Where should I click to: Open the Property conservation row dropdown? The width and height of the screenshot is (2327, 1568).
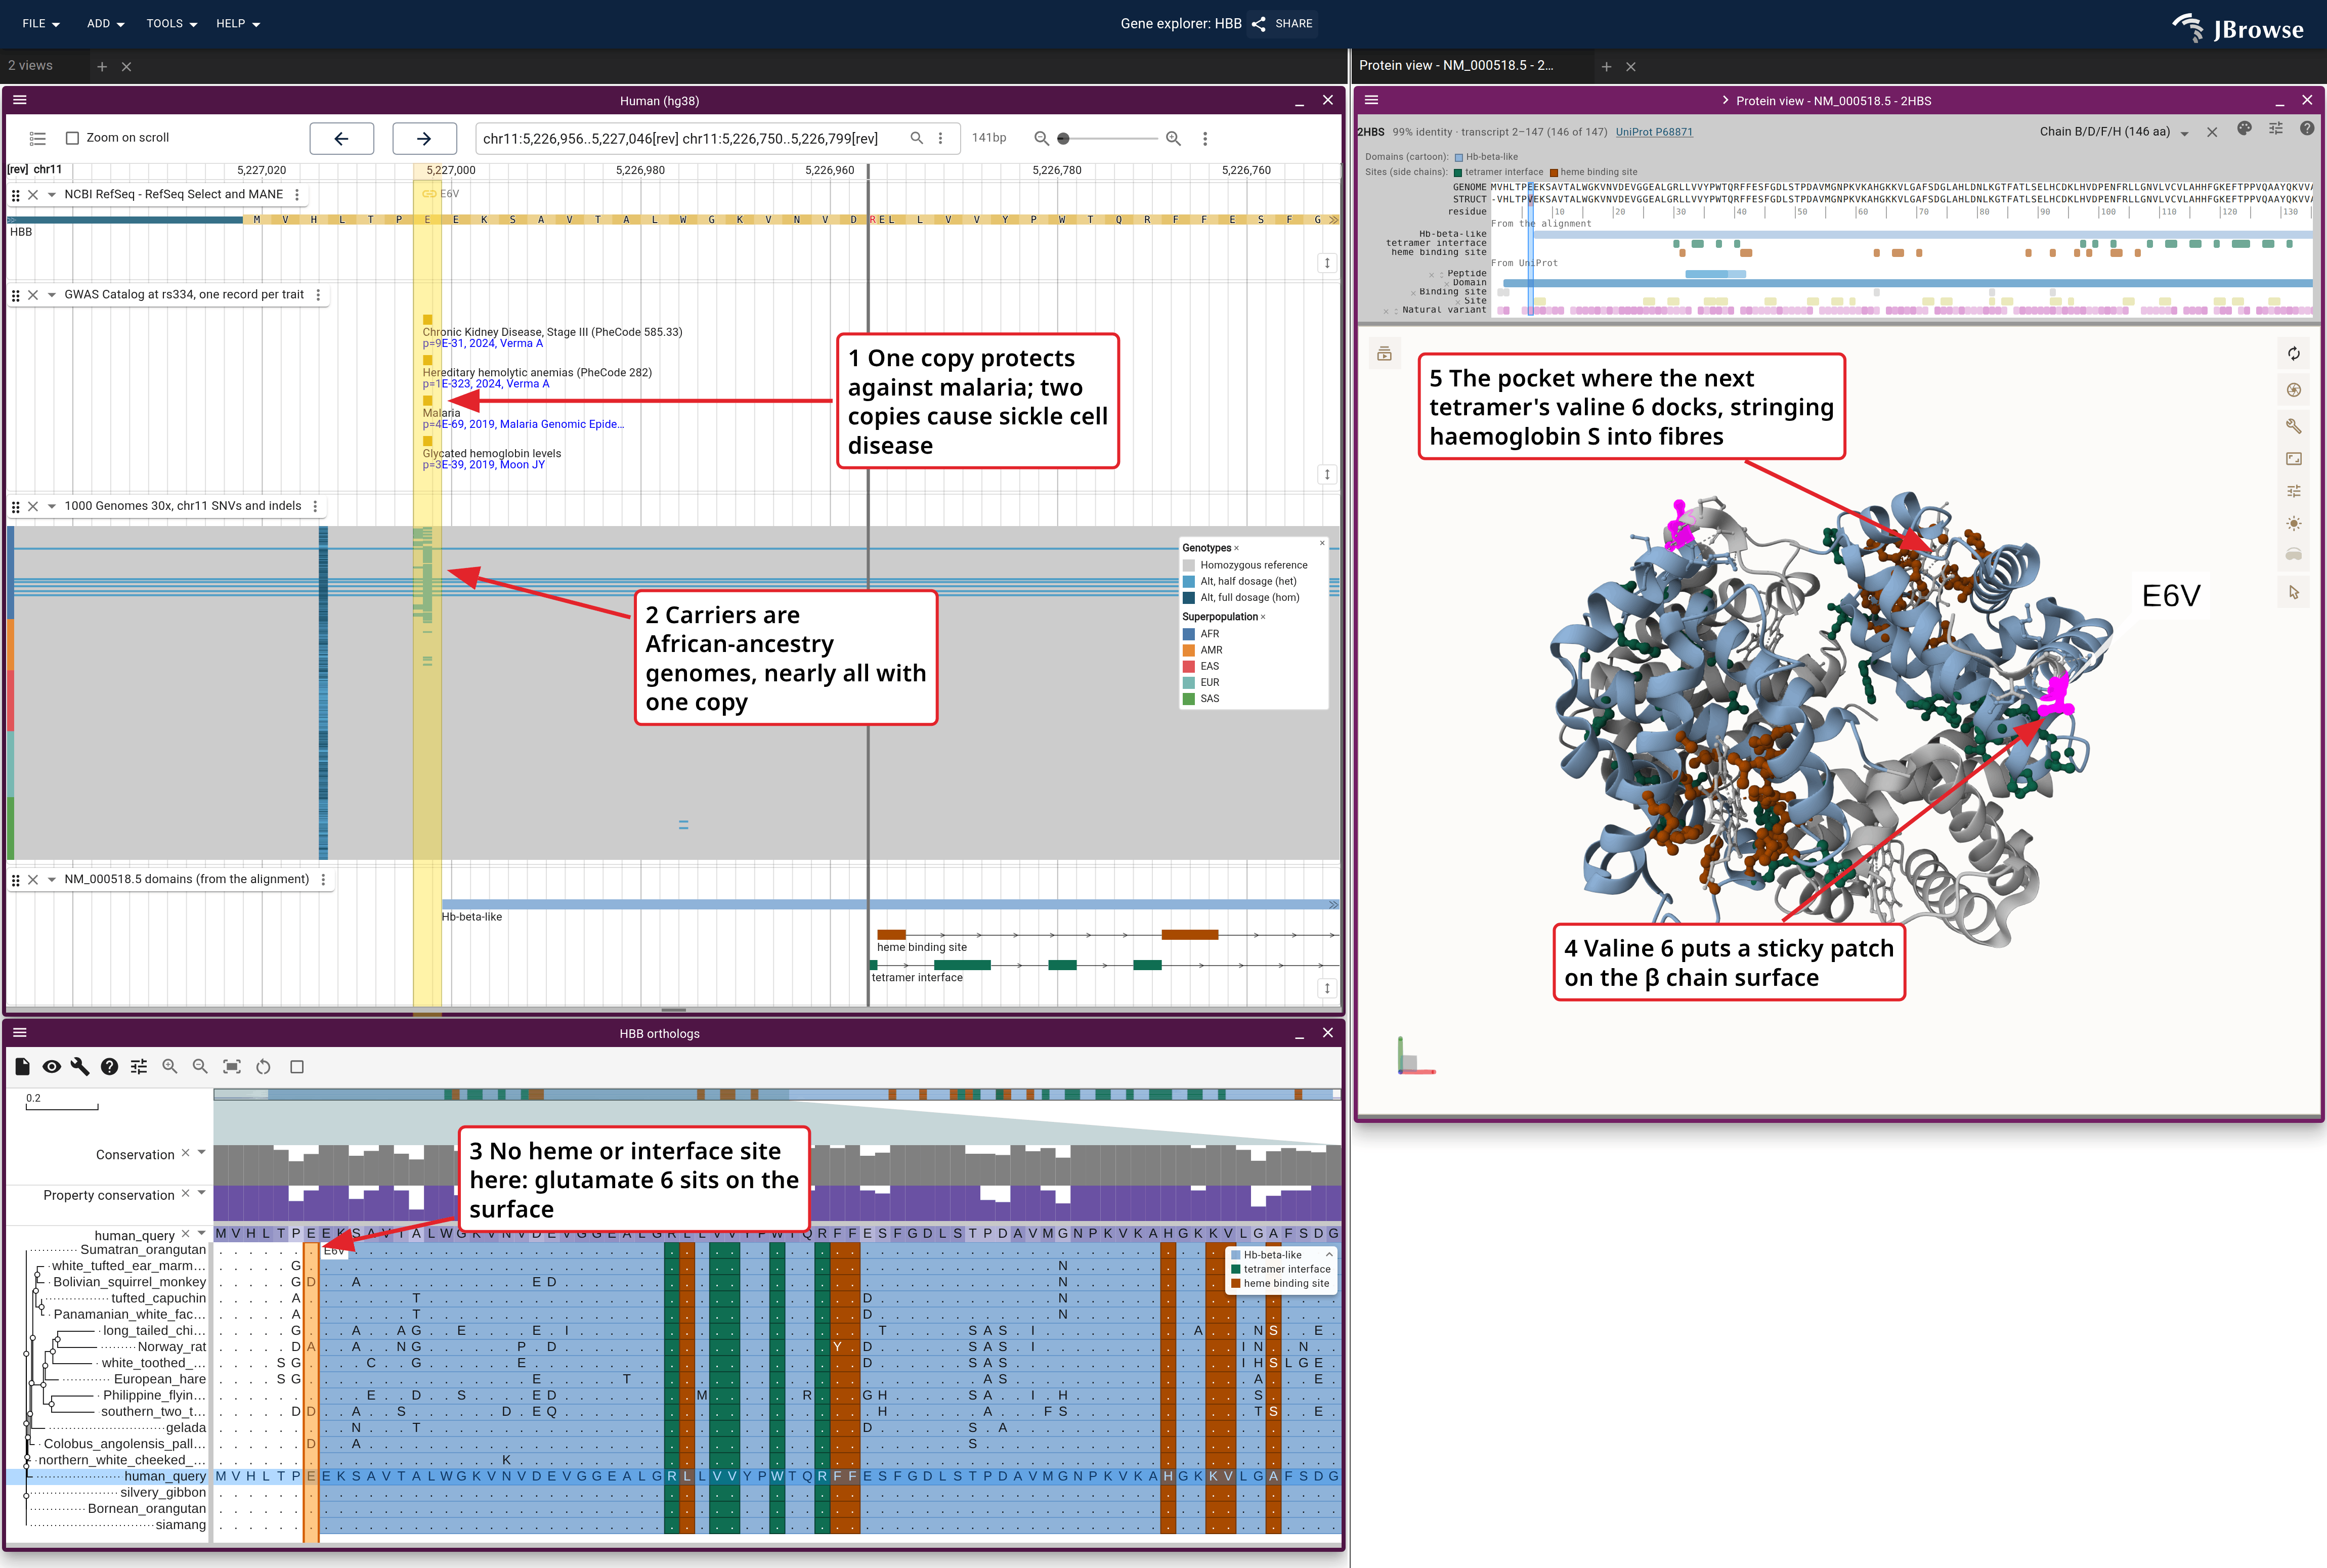(x=202, y=1193)
